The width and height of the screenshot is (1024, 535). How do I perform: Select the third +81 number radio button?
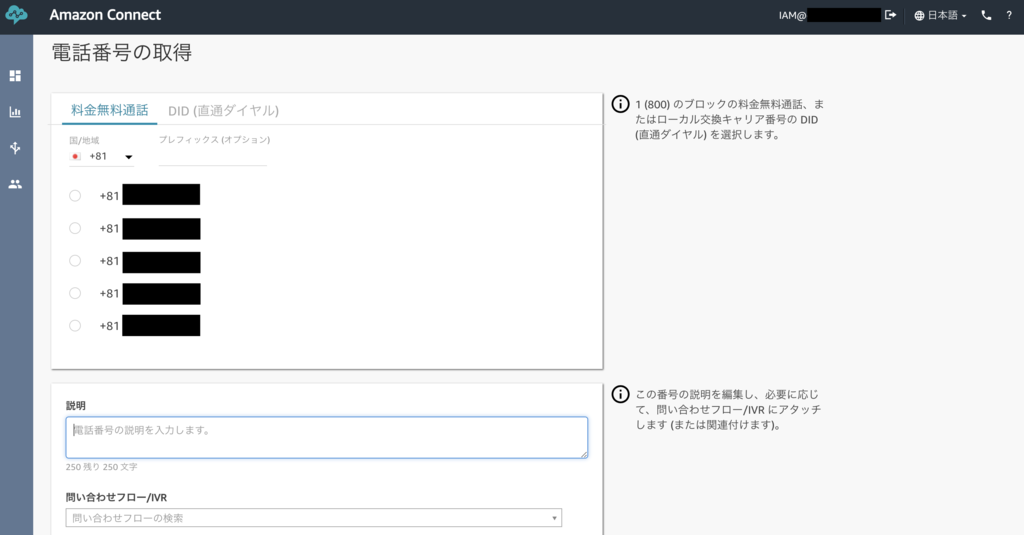pyautogui.click(x=75, y=261)
